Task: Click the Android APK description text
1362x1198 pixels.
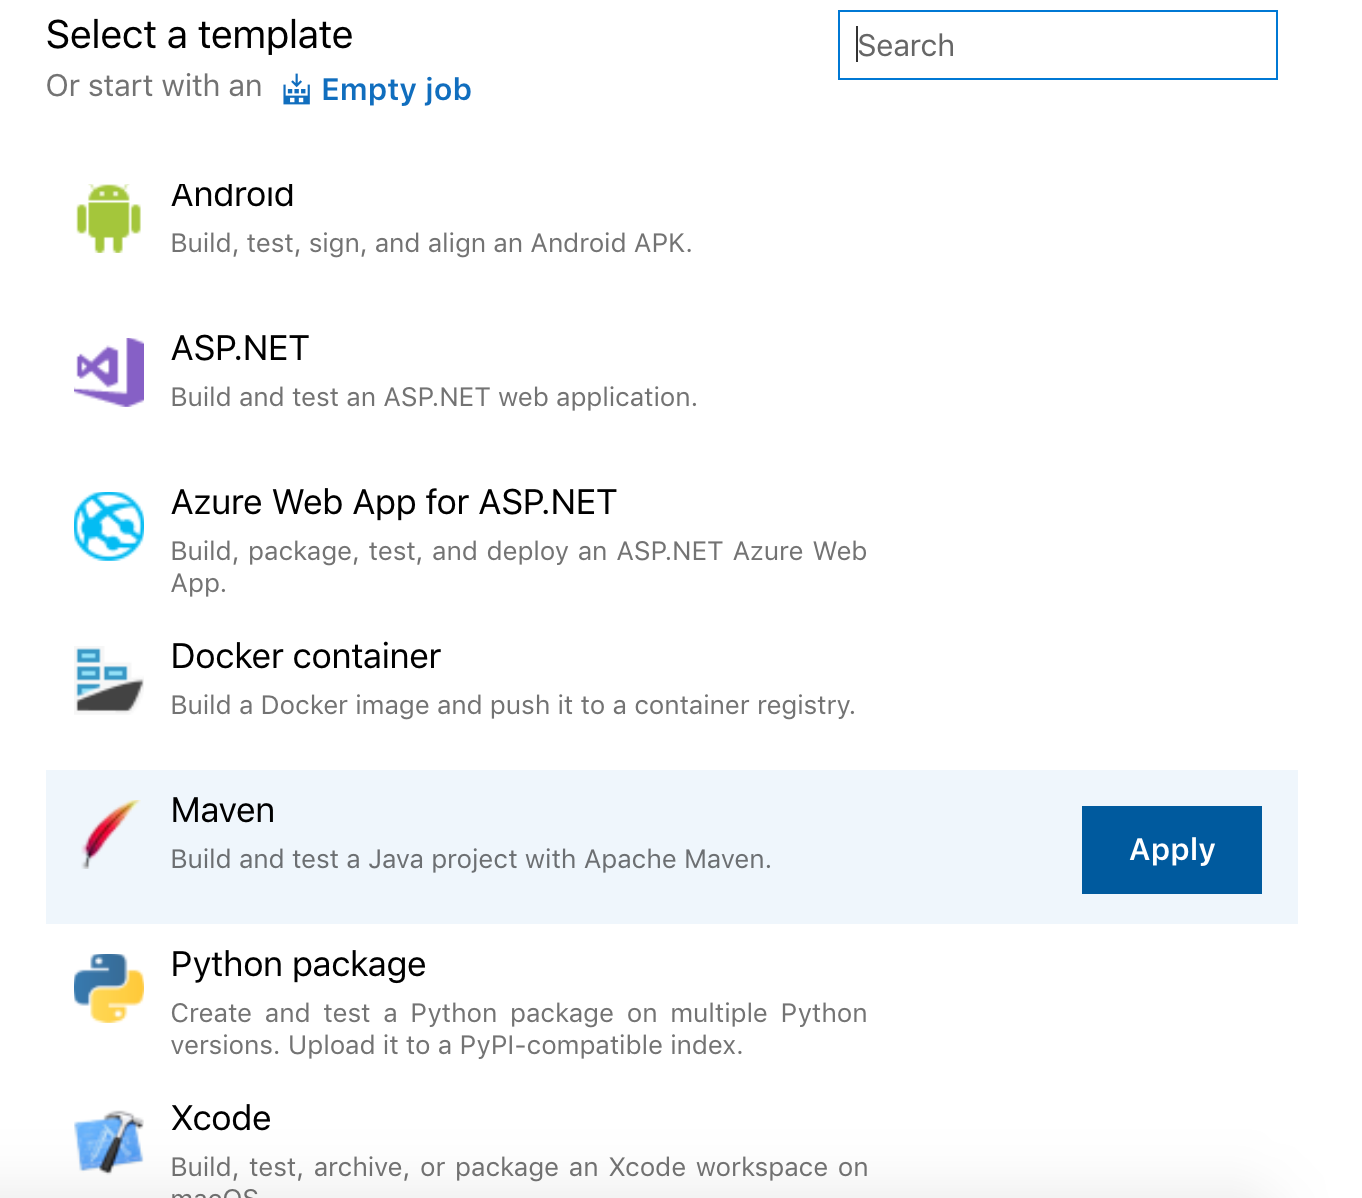Action: 431,243
